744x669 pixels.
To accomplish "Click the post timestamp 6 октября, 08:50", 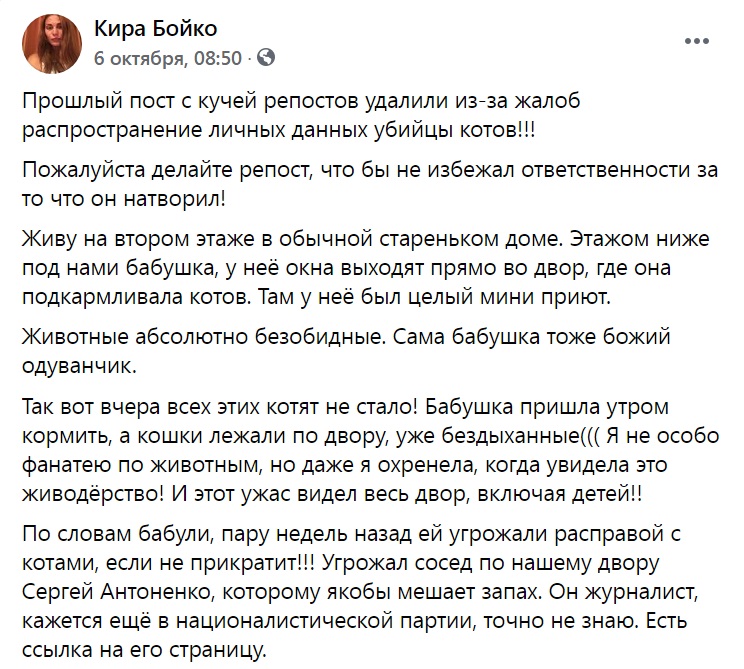I will tap(167, 58).
